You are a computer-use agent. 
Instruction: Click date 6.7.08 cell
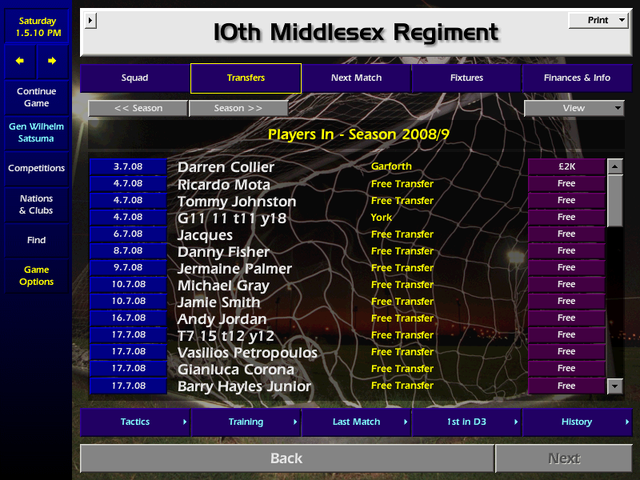[x=128, y=234]
